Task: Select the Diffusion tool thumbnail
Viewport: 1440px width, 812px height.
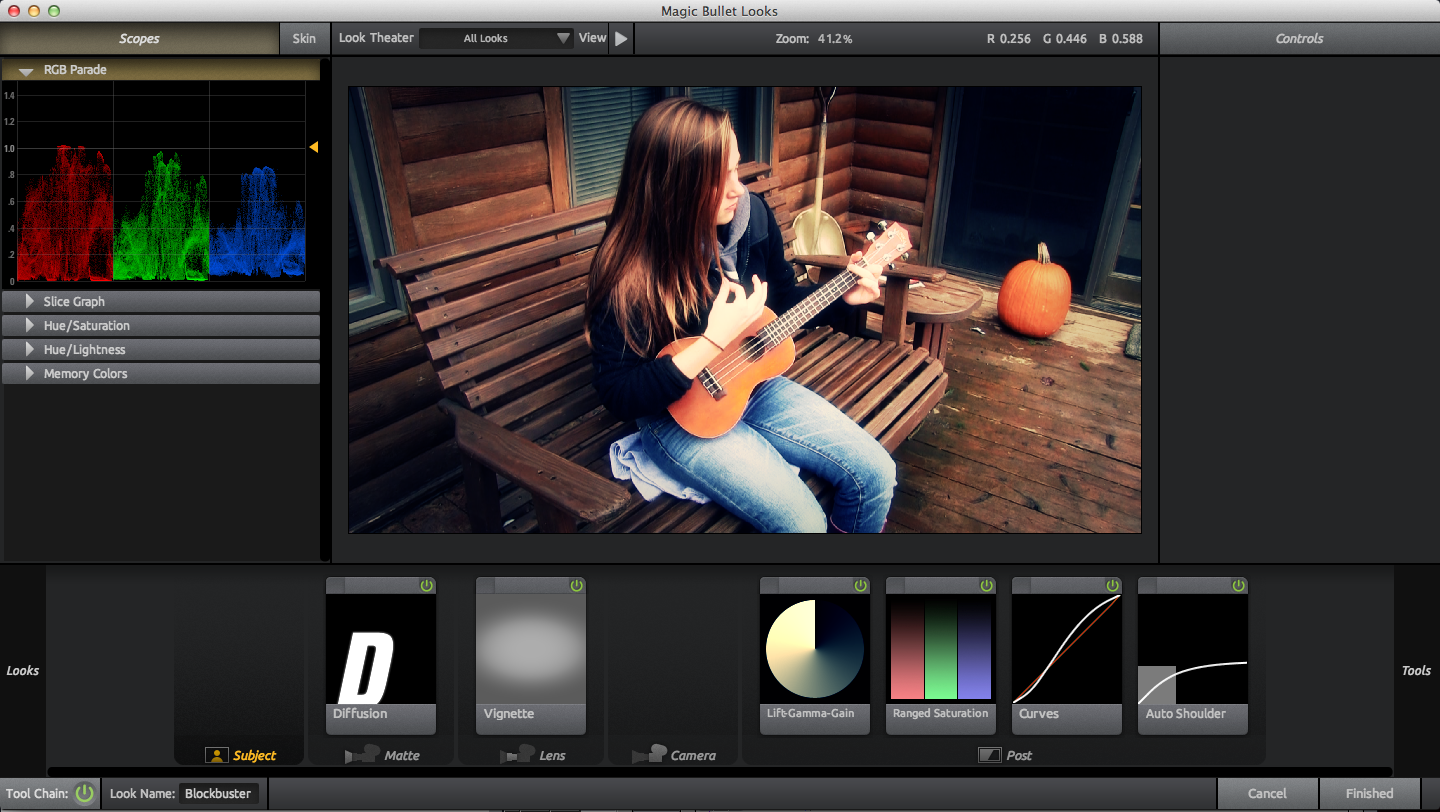Action: click(x=380, y=649)
